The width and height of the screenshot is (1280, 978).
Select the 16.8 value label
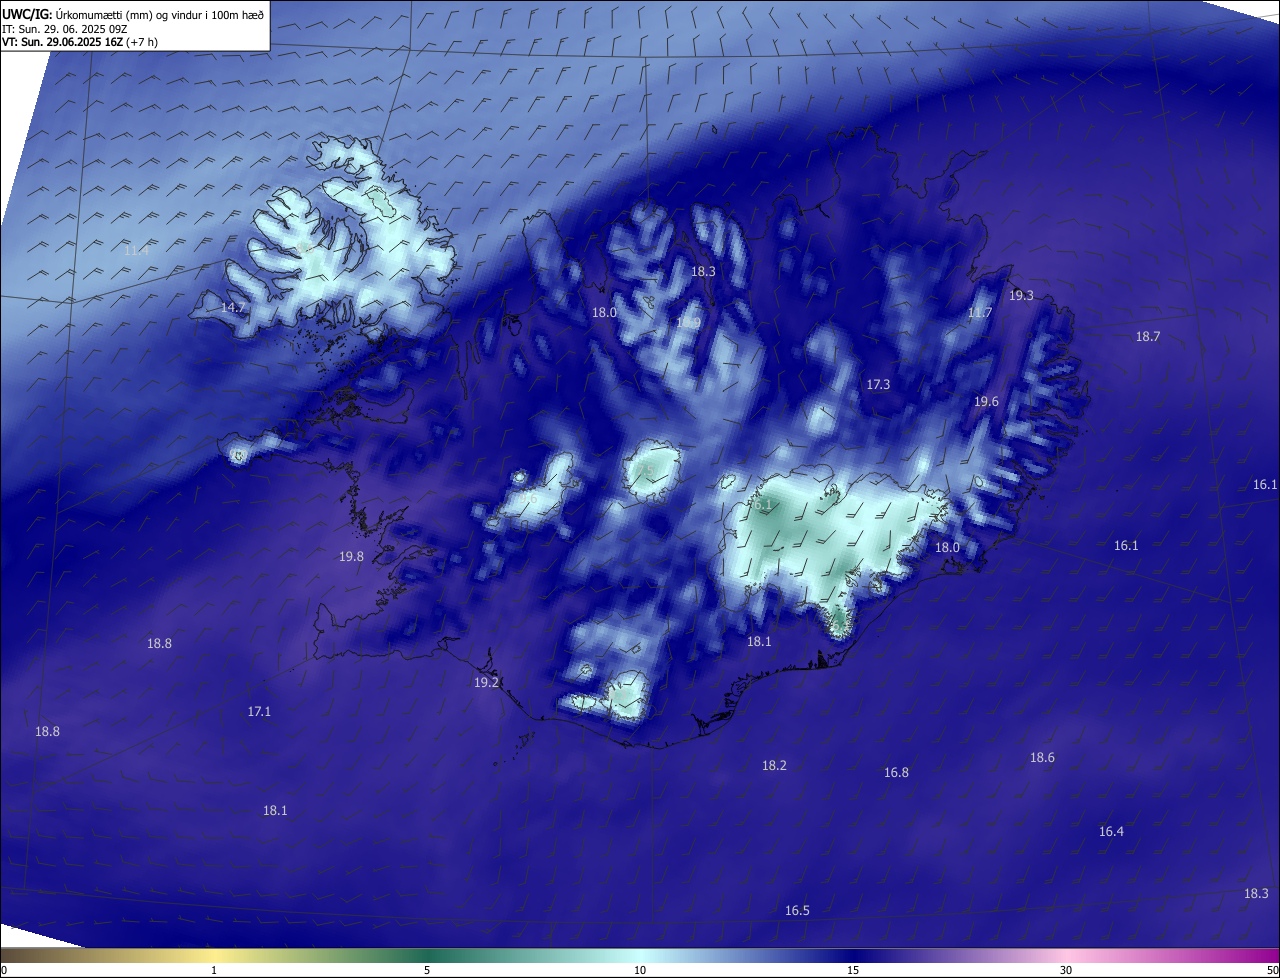(896, 772)
